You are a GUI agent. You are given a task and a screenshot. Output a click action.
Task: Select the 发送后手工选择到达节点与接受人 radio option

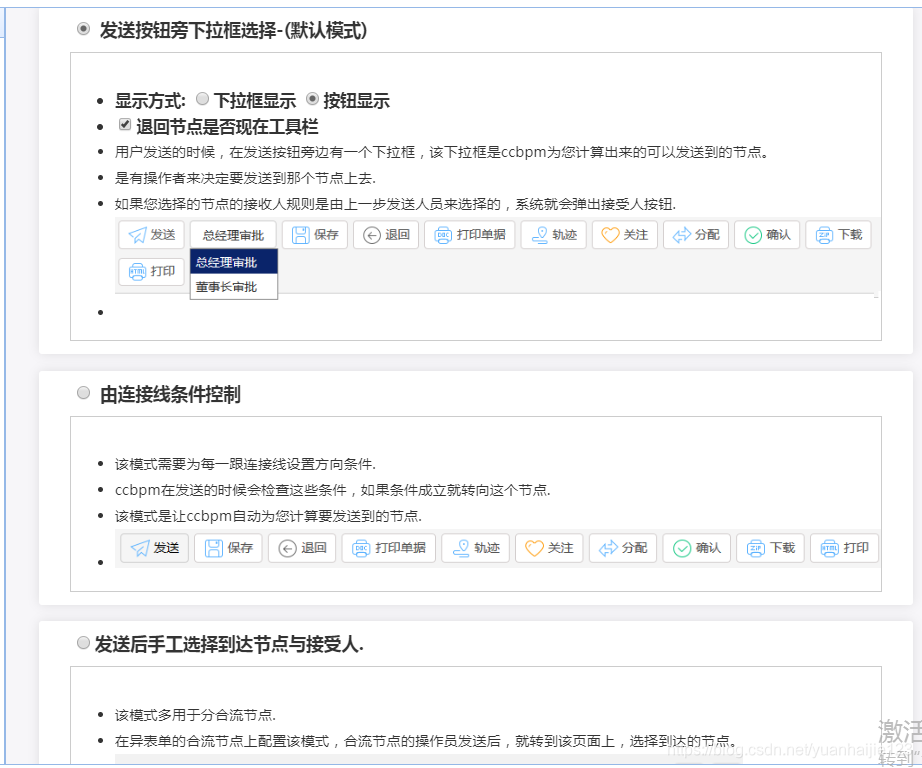[x=83, y=643]
